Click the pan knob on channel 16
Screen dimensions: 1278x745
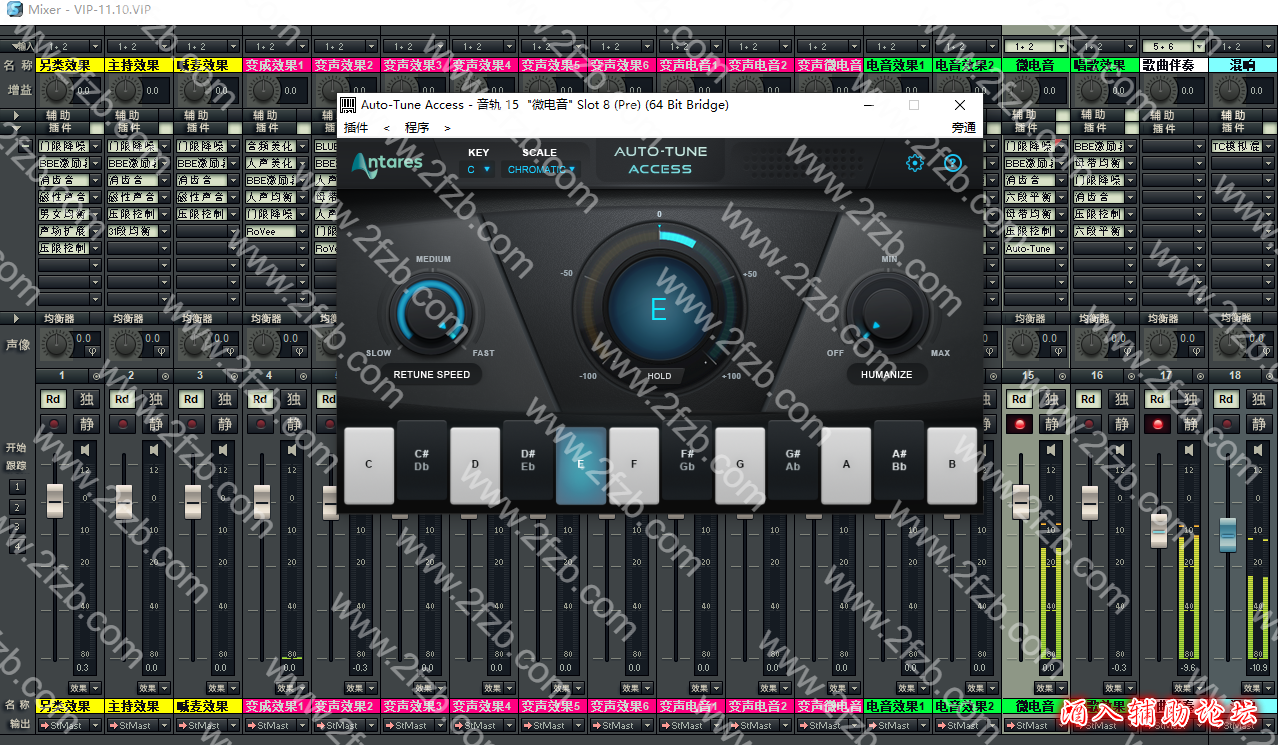pyautogui.click(x=1090, y=344)
